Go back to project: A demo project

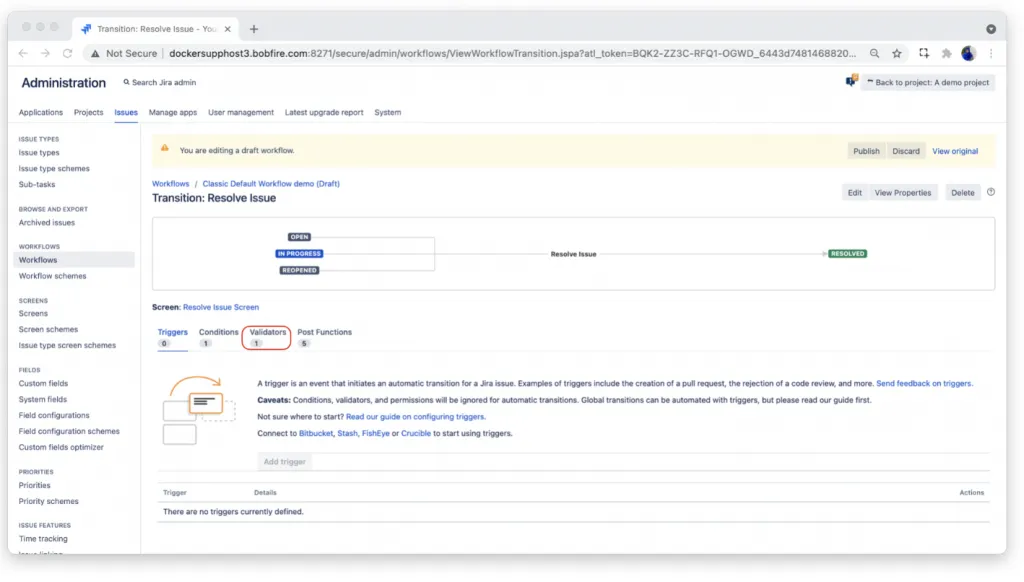point(928,82)
